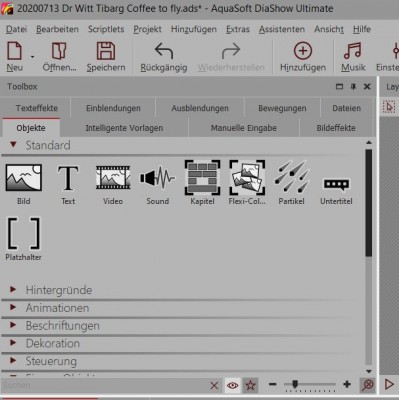Undo with the Rückgängig arrow
Screen dimensions: 399x400
[164, 51]
